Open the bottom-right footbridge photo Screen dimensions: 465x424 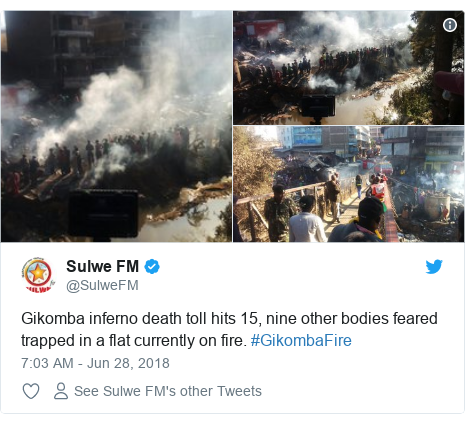348,184
